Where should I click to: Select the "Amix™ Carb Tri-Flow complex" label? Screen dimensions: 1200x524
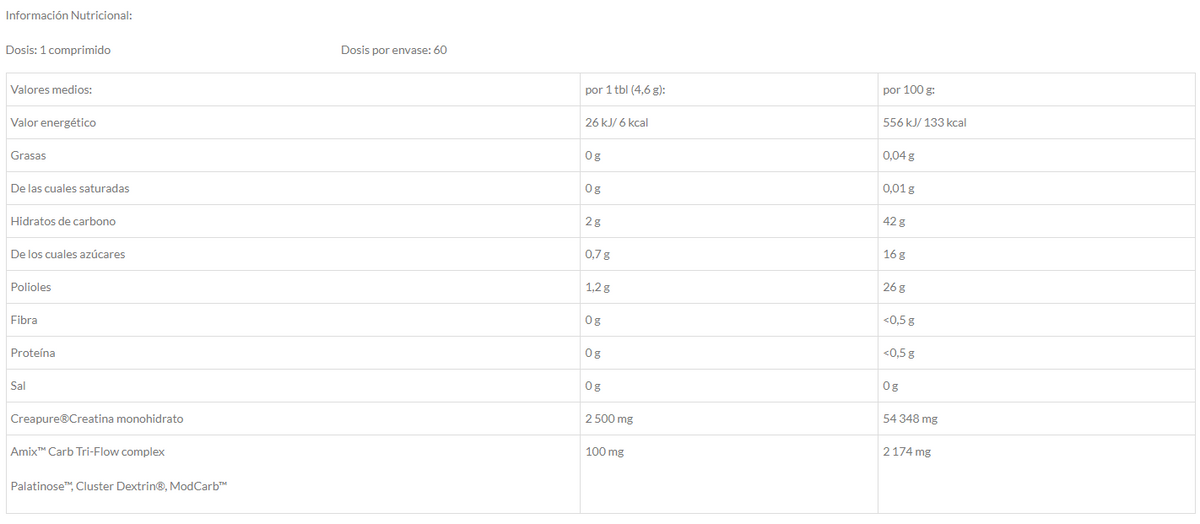click(87, 452)
